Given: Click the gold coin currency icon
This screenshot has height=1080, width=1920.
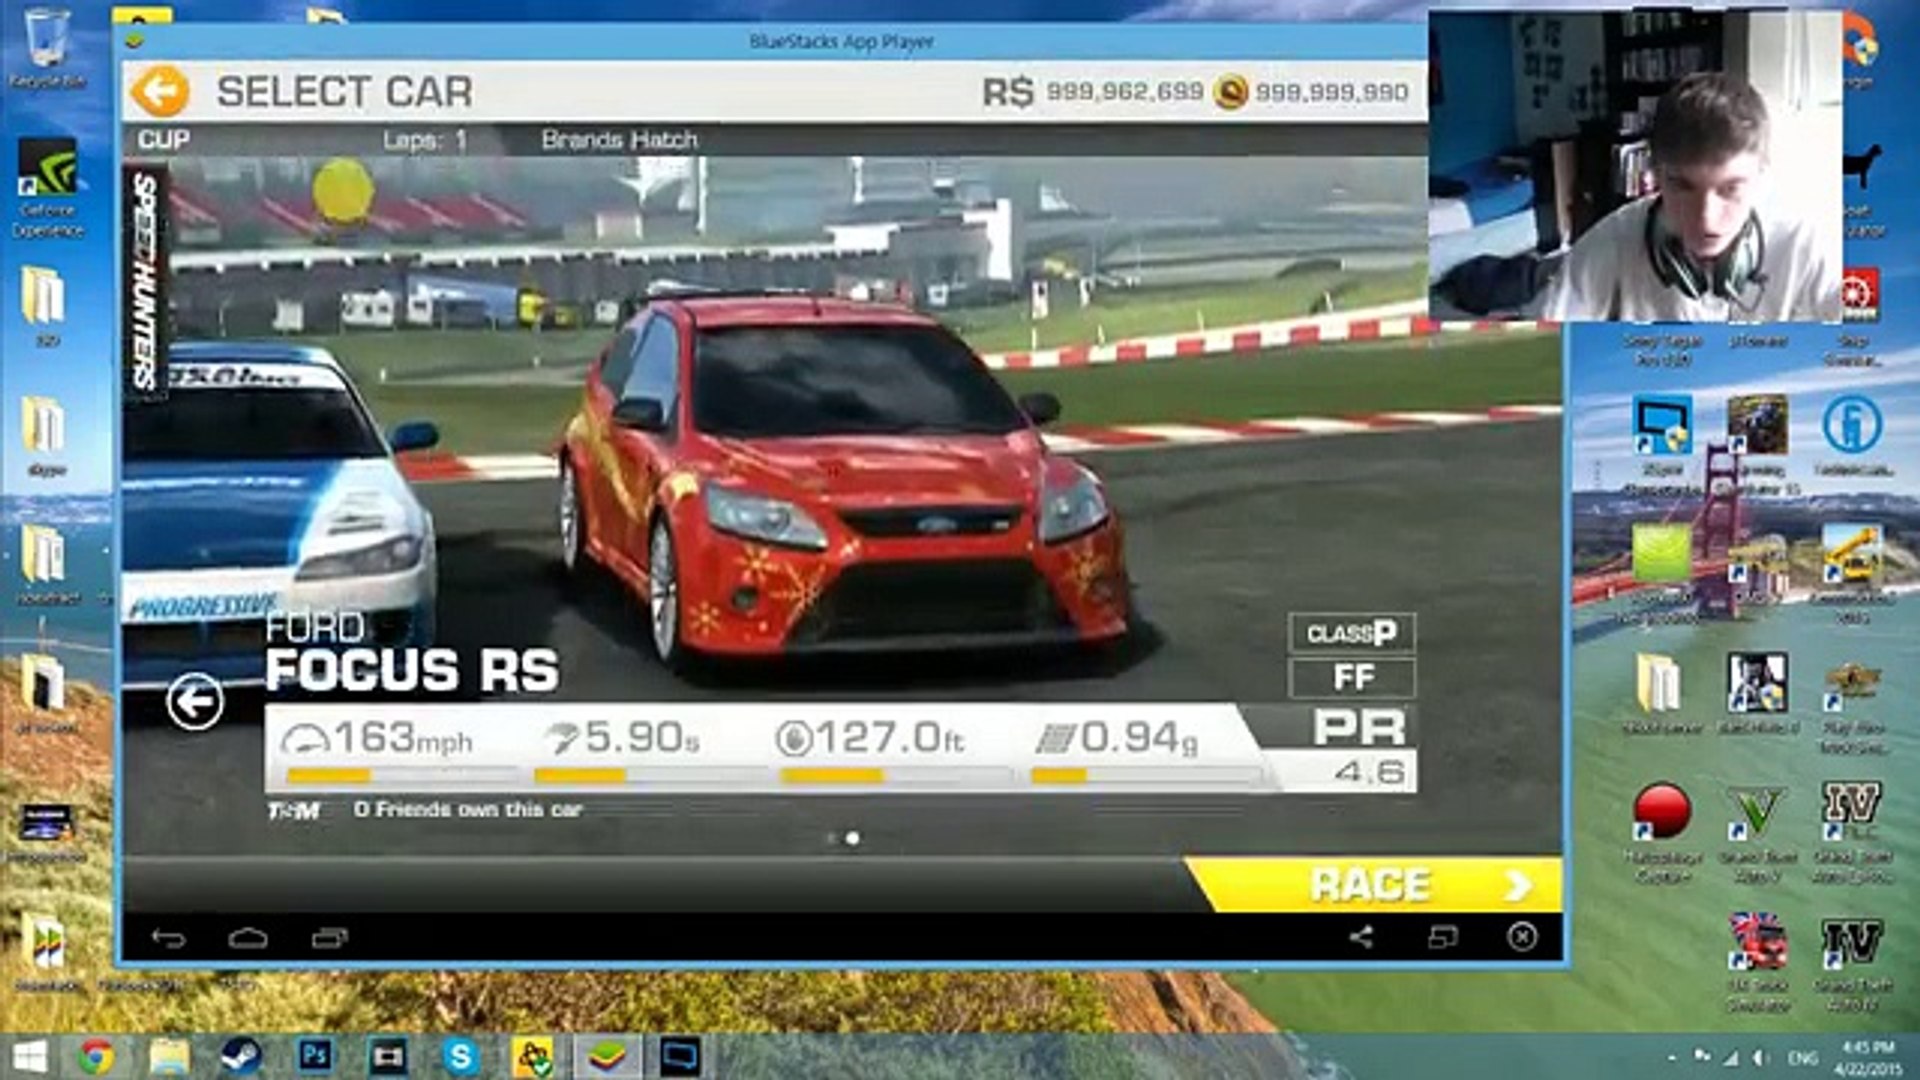Looking at the screenshot, I should pyautogui.click(x=1231, y=92).
